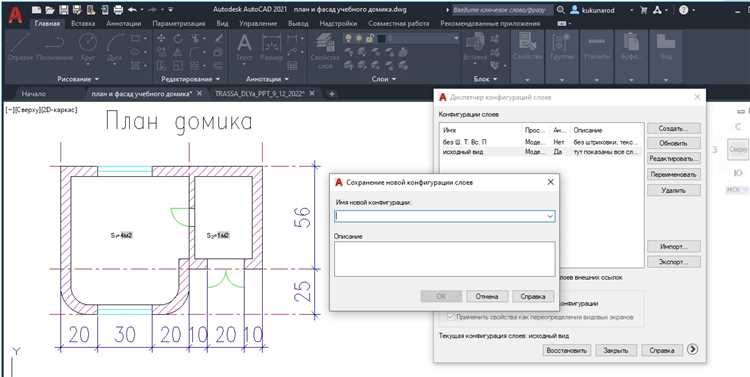Click the Восстановить button
Image resolution: width=750 pixels, height=377 pixels.
click(x=566, y=350)
